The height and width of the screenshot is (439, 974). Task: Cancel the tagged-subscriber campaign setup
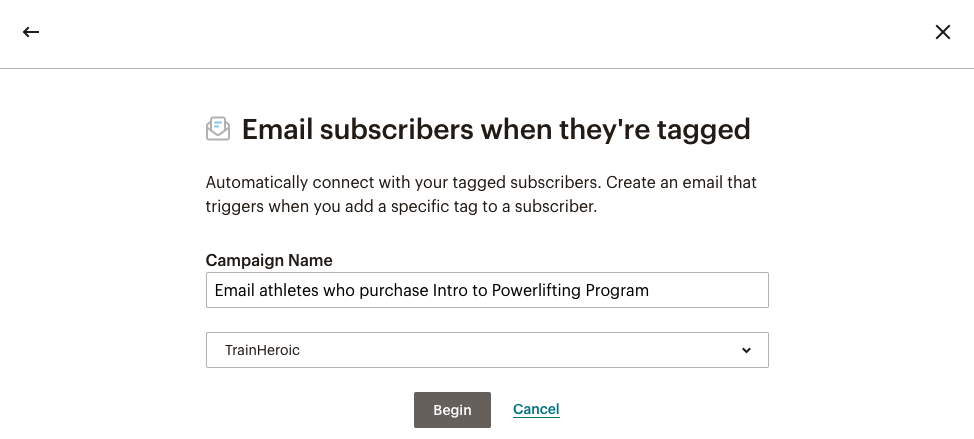tap(536, 409)
